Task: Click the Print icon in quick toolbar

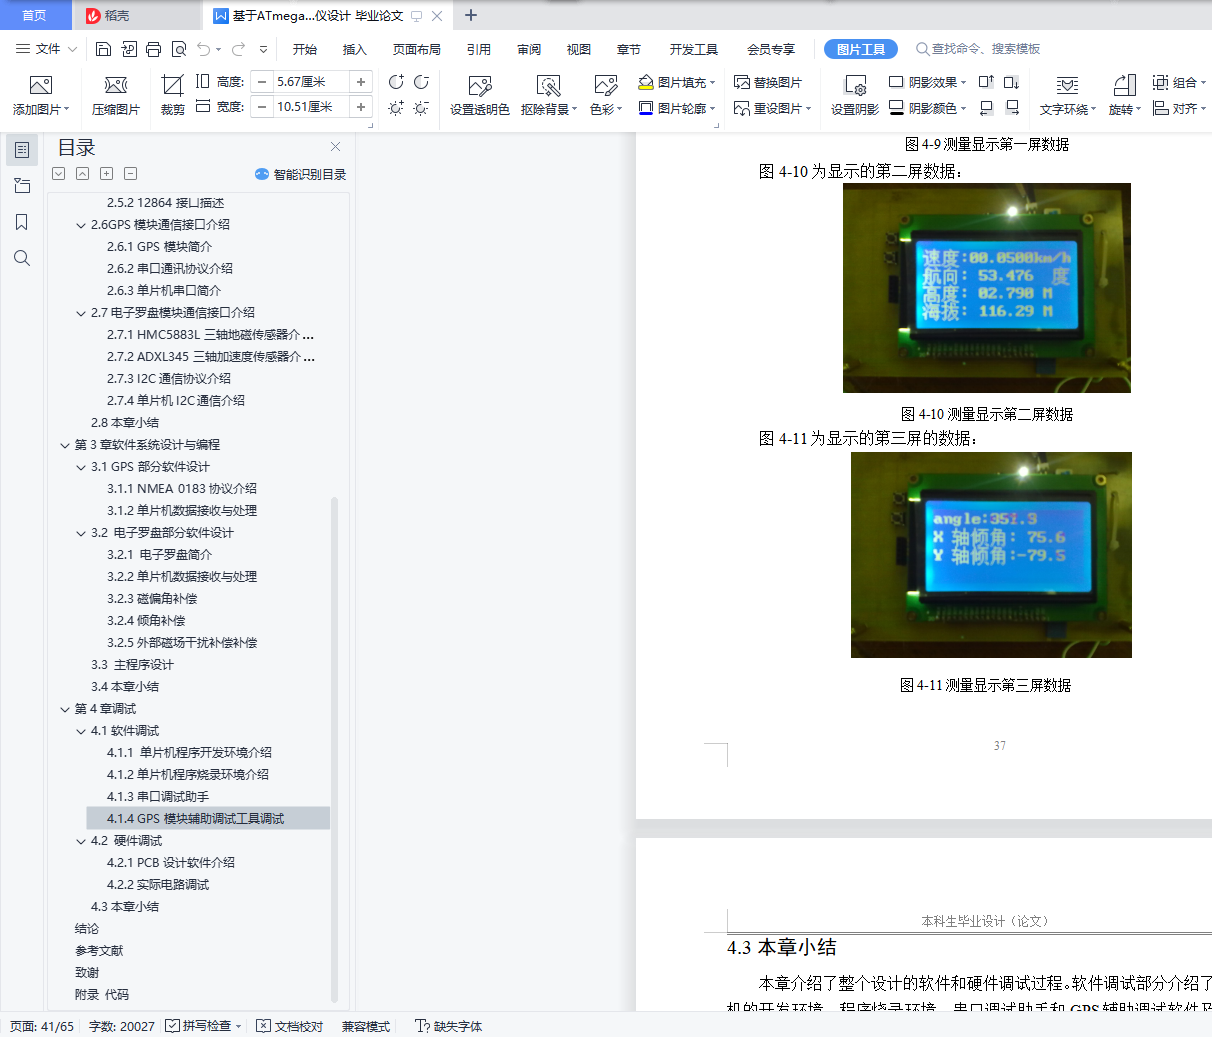Action: tap(153, 49)
